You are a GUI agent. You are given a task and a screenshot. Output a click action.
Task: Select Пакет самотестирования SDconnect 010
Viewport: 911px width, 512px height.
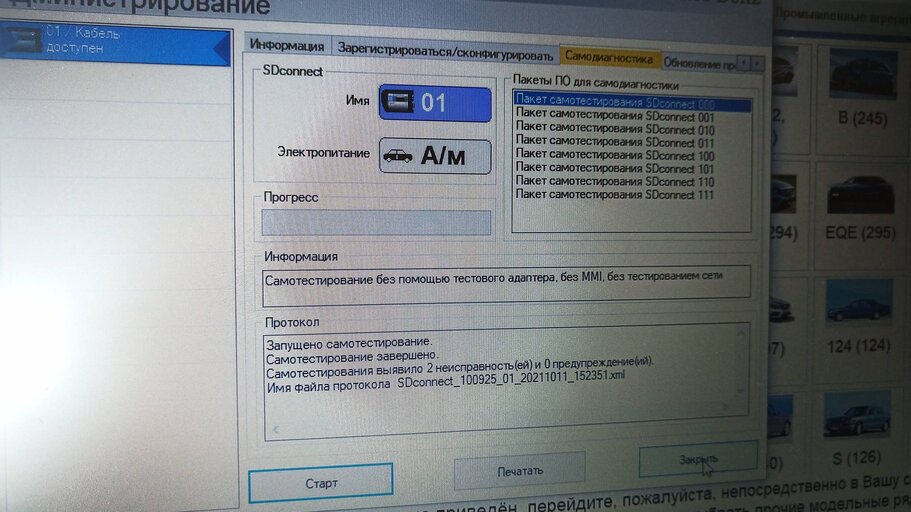point(615,128)
